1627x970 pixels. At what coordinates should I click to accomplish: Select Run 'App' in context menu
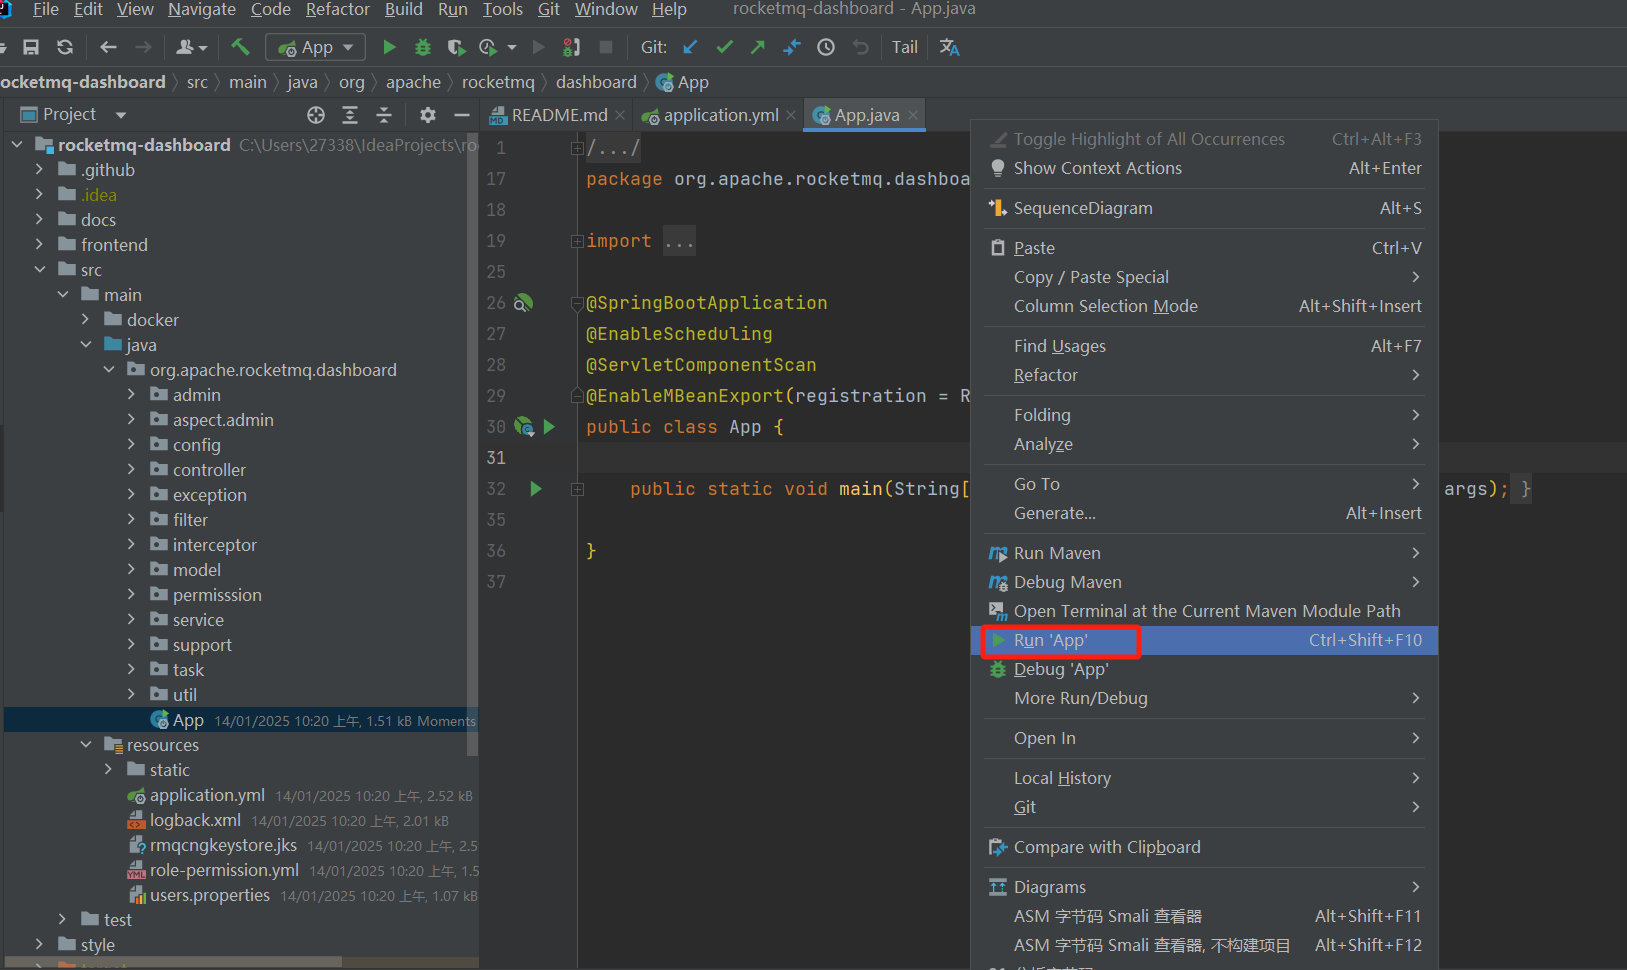(1204, 640)
